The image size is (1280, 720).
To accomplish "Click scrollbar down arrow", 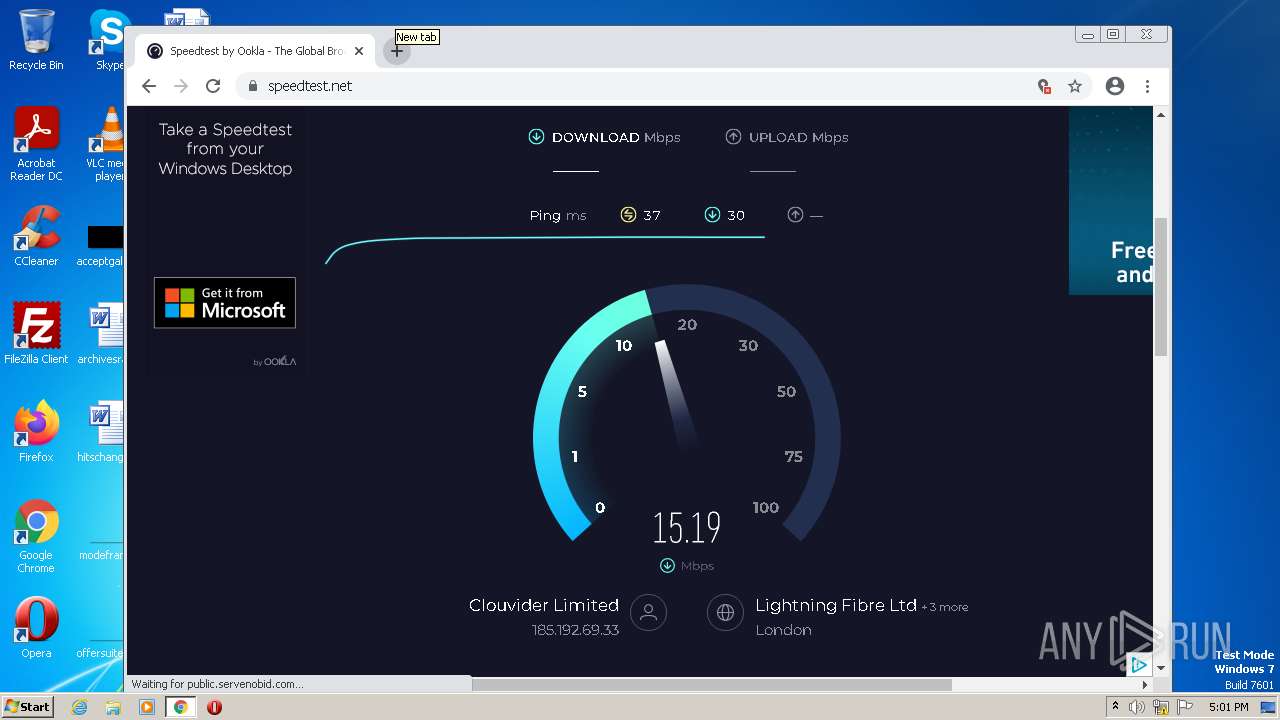I will 1160,667.
